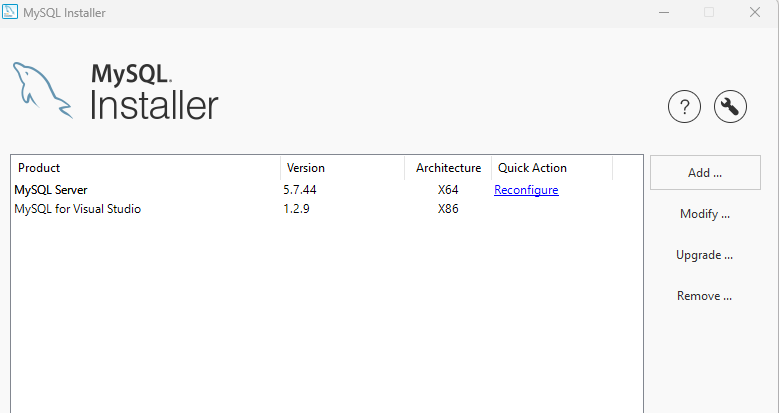This screenshot has width=779, height=413.
Task: Click the Remove ... button
Action: (x=705, y=296)
